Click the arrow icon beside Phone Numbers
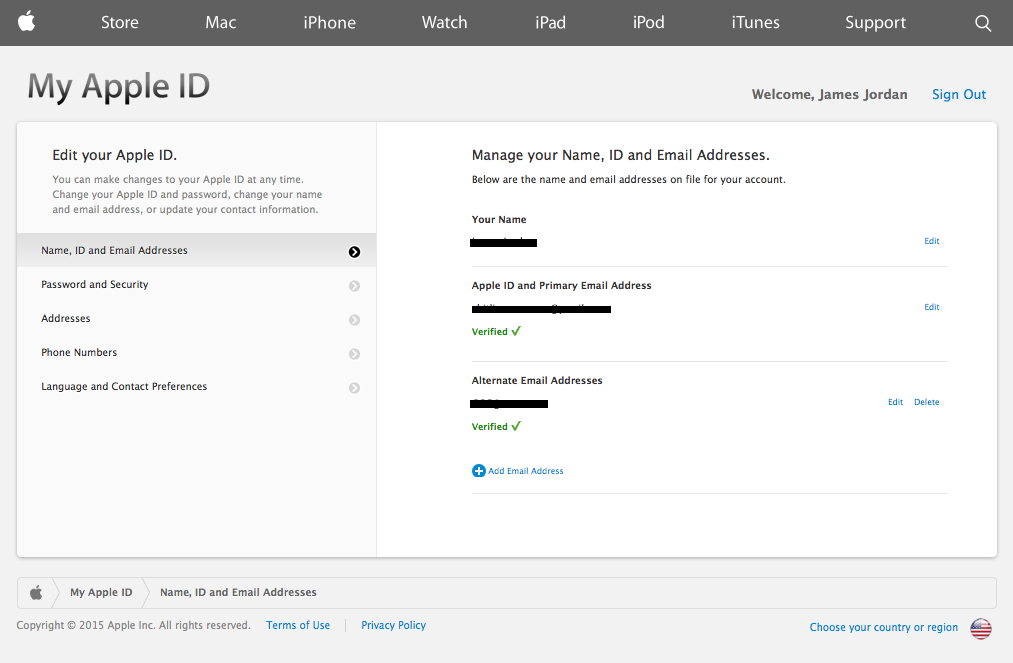Image resolution: width=1013 pixels, height=663 pixels. [354, 353]
